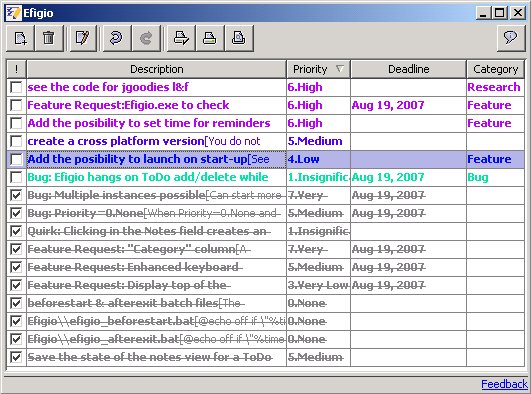The image size is (531, 394).
Task: Click Feature category of start-up launch row
Action: 495,159
